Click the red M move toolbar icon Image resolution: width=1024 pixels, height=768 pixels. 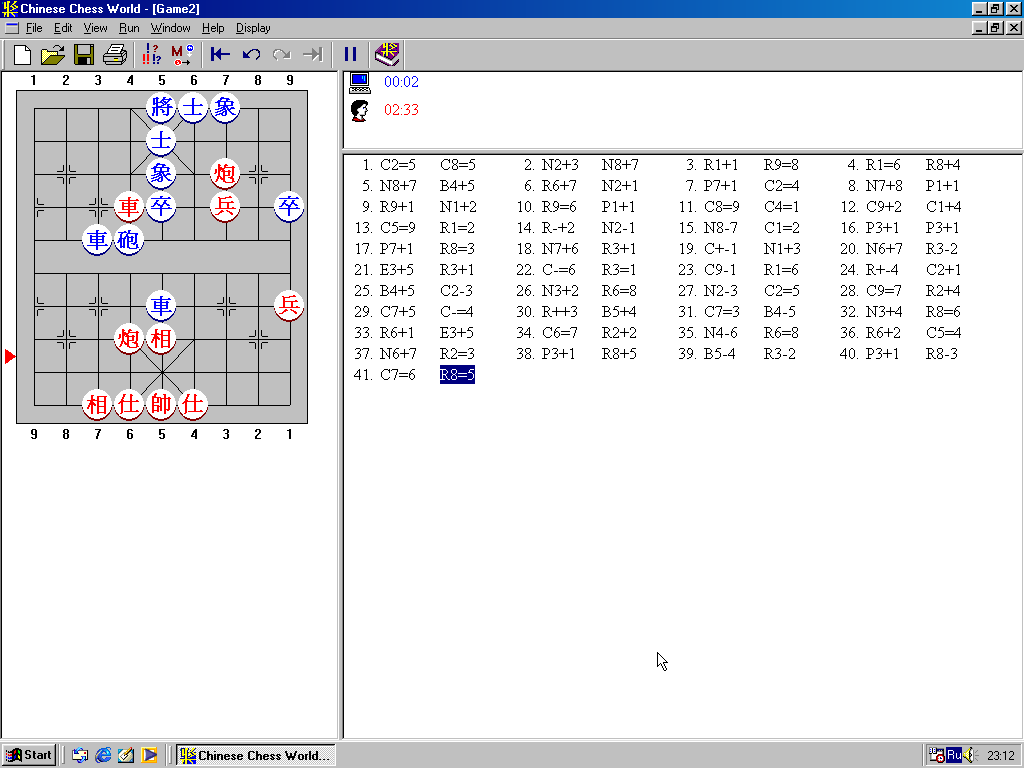[182, 54]
